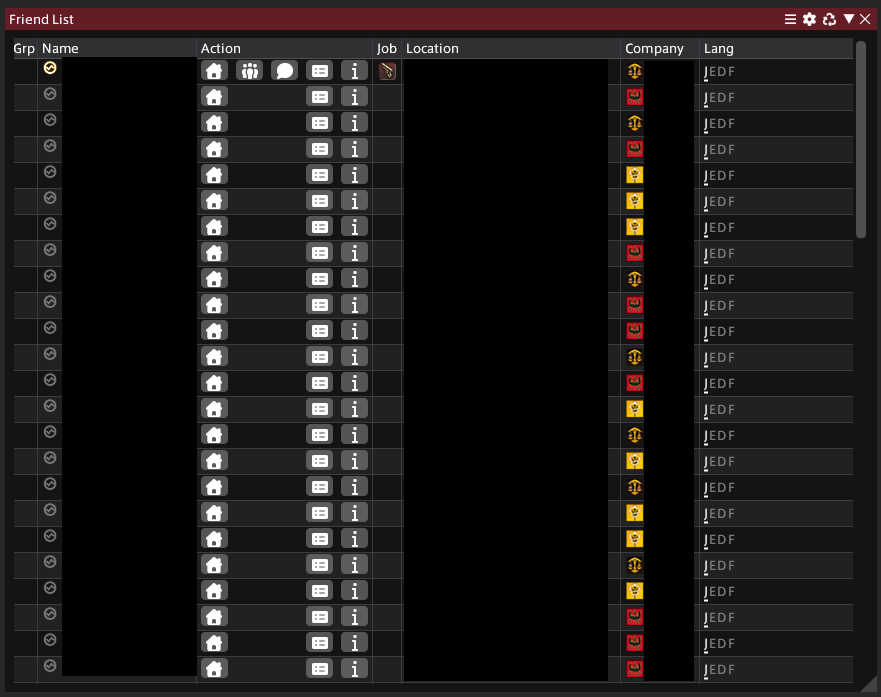The width and height of the screenshot is (881, 697).
Task: Click the house icon in the second row
Action: point(214,97)
